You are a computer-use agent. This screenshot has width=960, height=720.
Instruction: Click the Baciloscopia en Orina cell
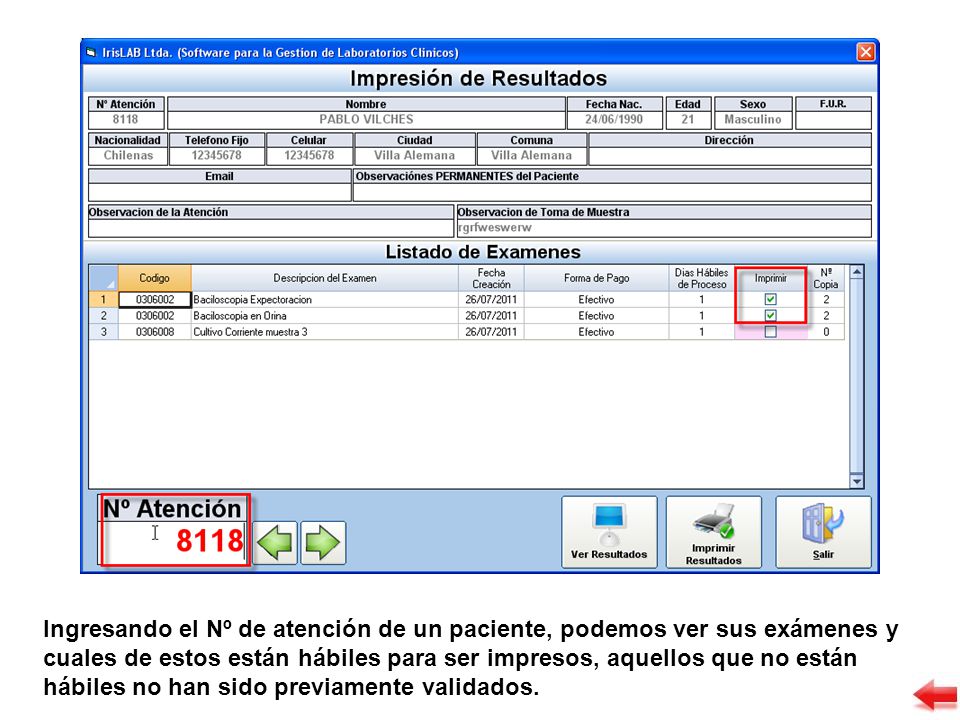[x=324, y=315]
